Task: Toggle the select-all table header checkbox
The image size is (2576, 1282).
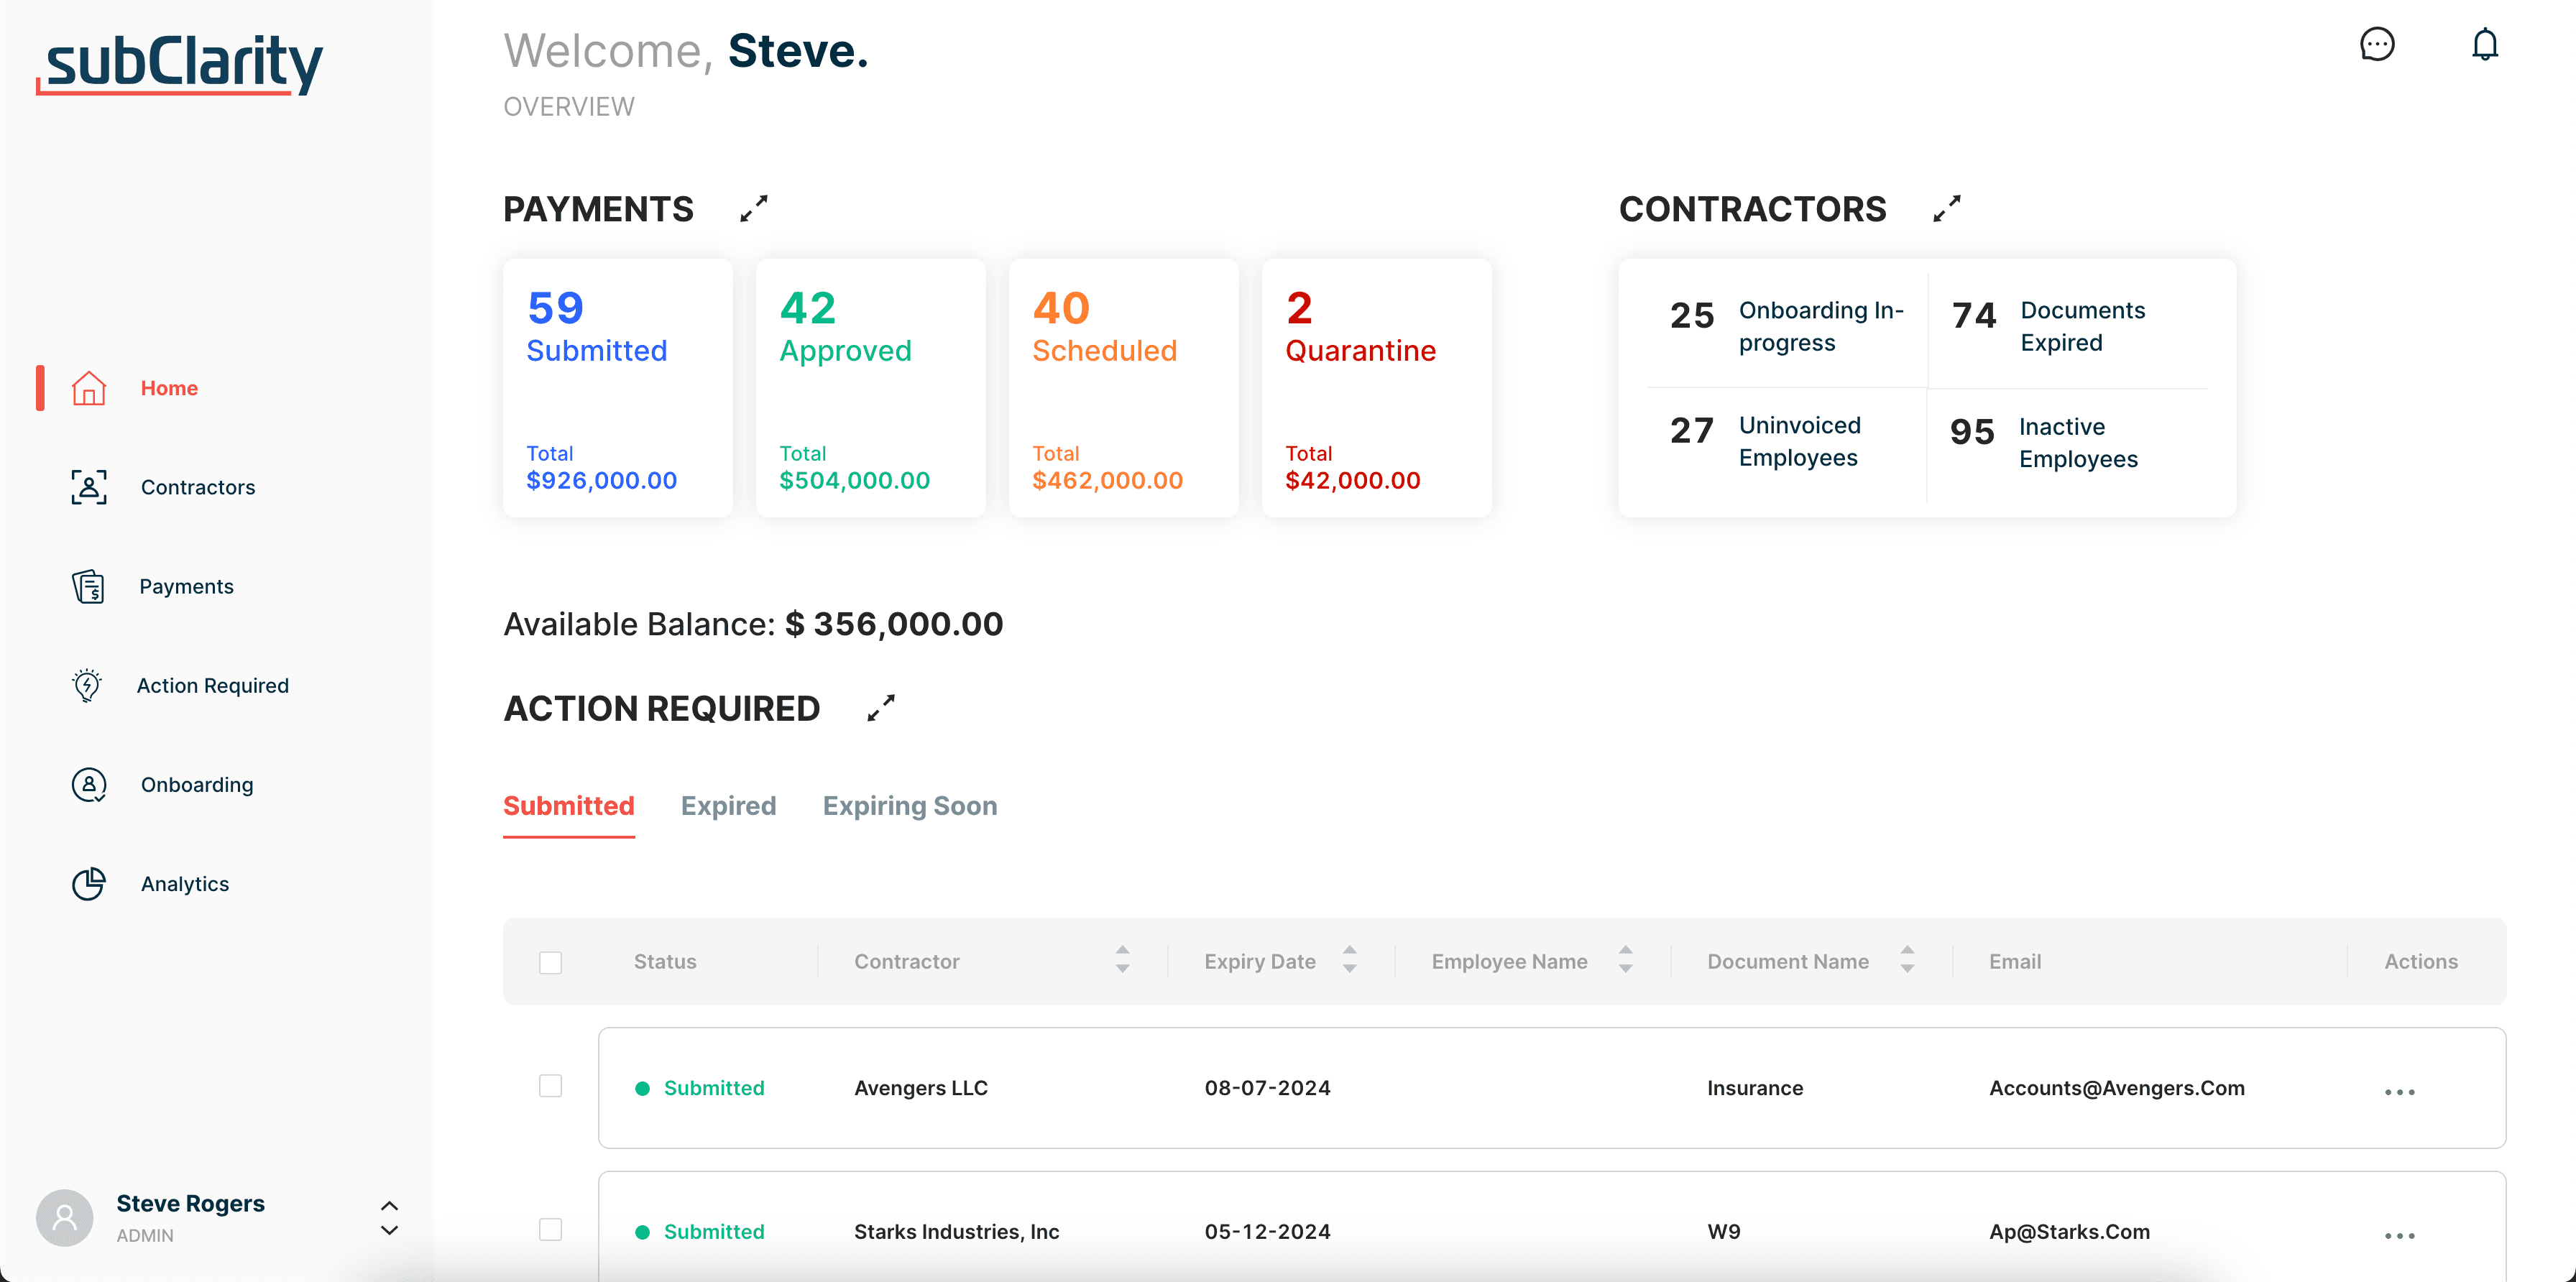Action: (x=550, y=962)
